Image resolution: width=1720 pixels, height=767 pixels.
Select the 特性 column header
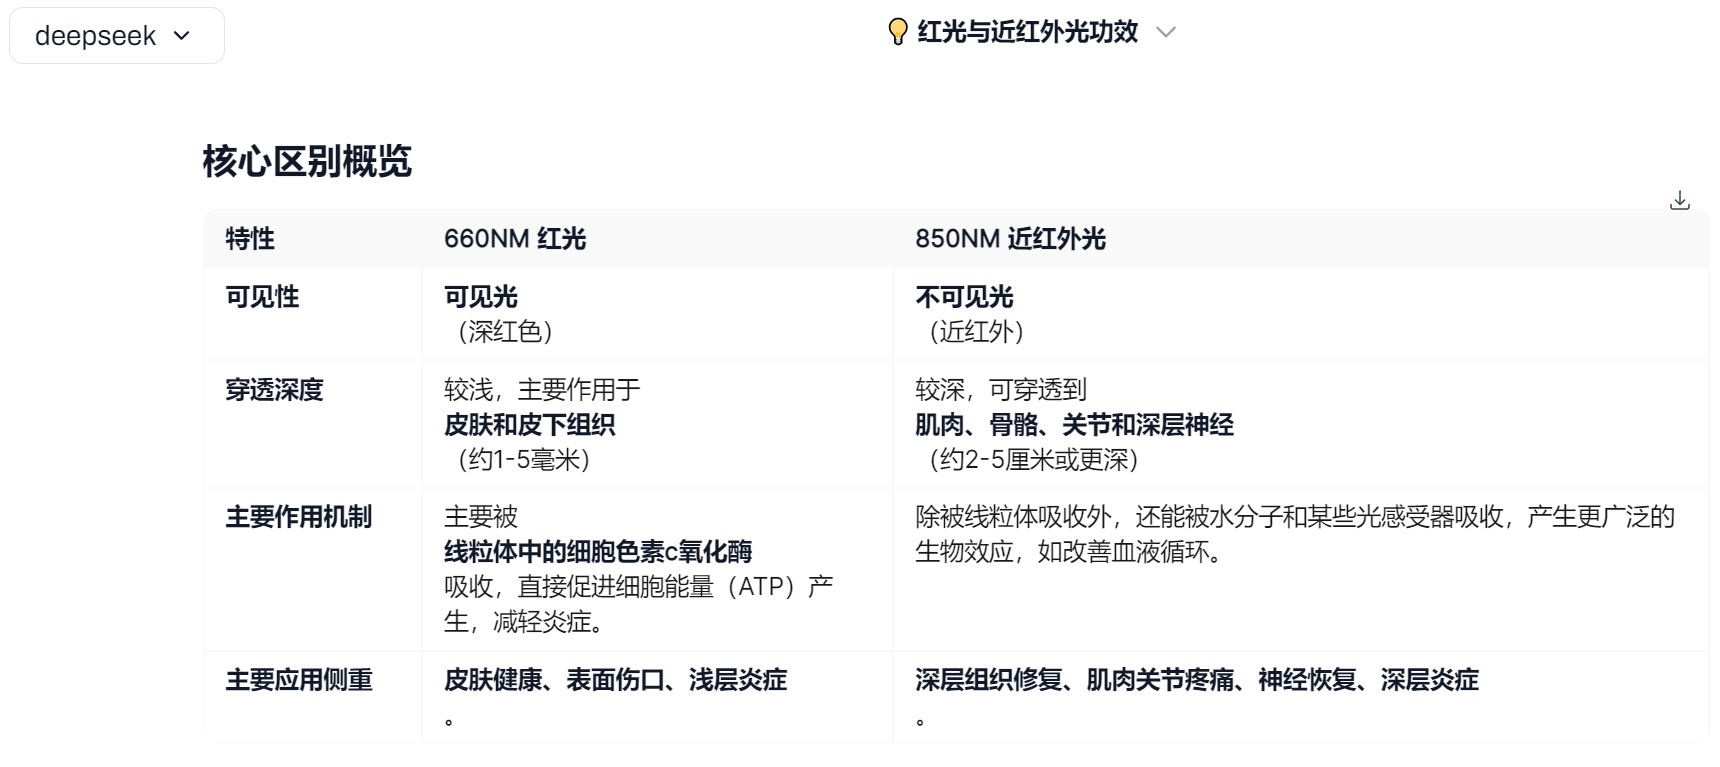point(250,239)
